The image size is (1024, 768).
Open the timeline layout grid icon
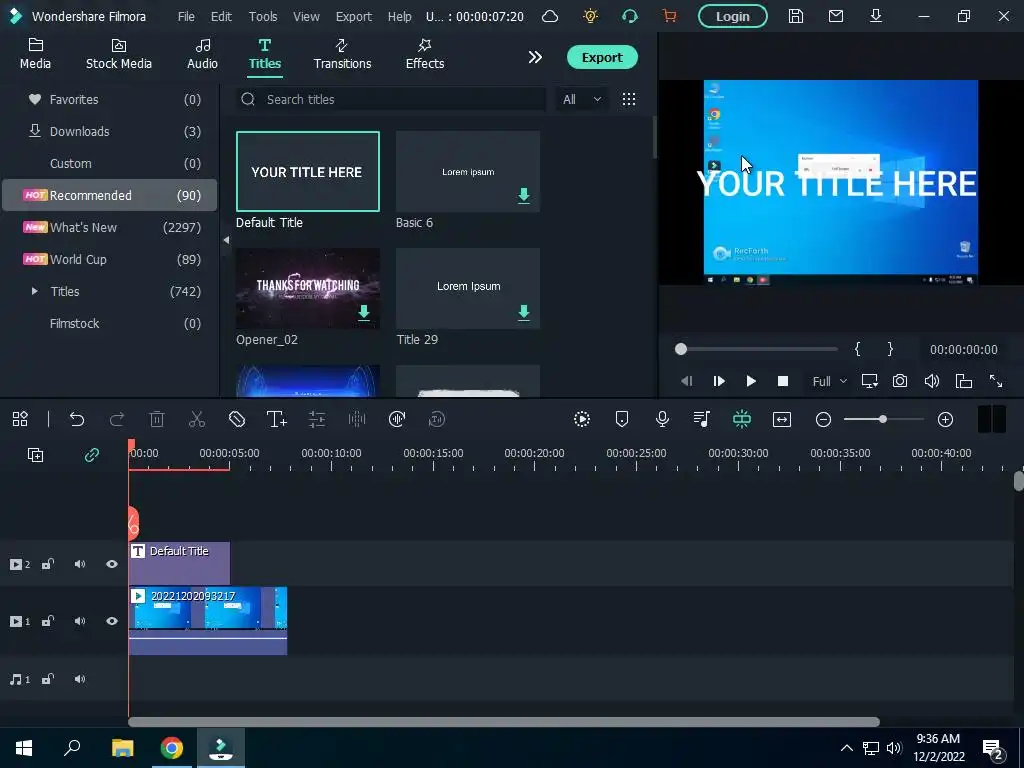(20, 419)
